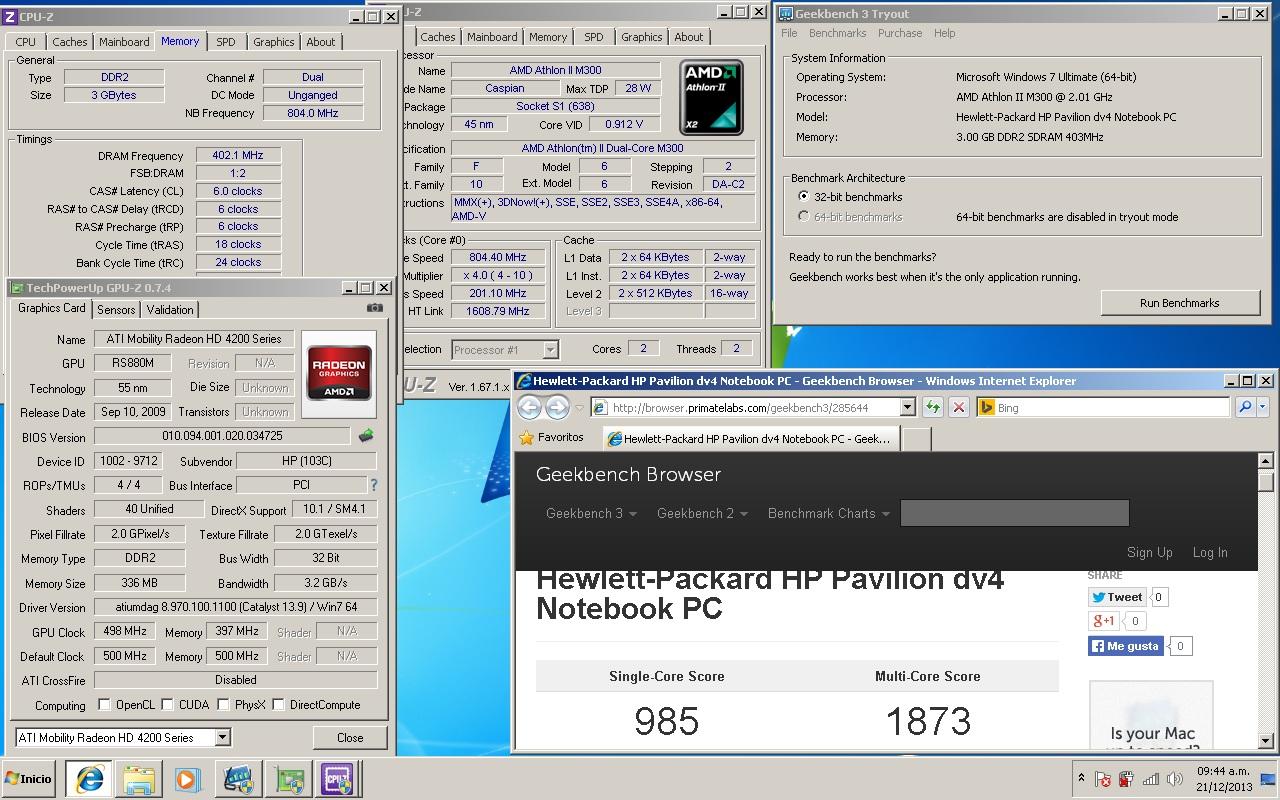This screenshot has width=1280, height=800.
Task: Select the 64-bit benchmarks radio button
Action: coord(804,216)
